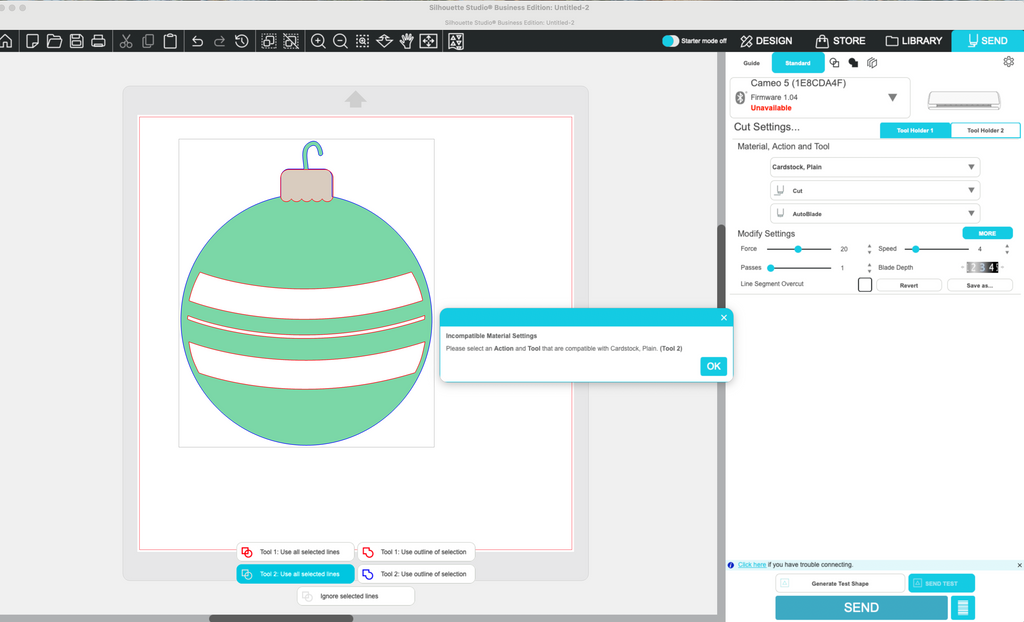
Task: Confirm the dialog with OK
Action: pyautogui.click(x=713, y=367)
